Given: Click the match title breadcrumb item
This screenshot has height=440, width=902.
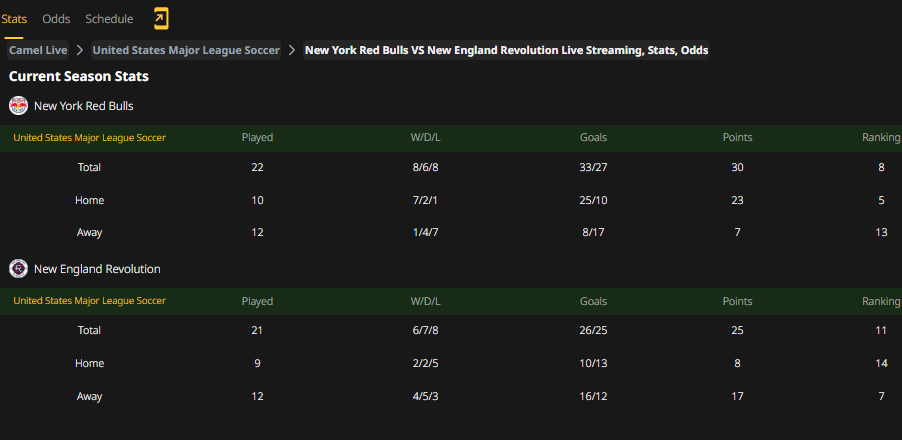Looking at the screenshot, I should pyautogui.click(x=506, y=50).
